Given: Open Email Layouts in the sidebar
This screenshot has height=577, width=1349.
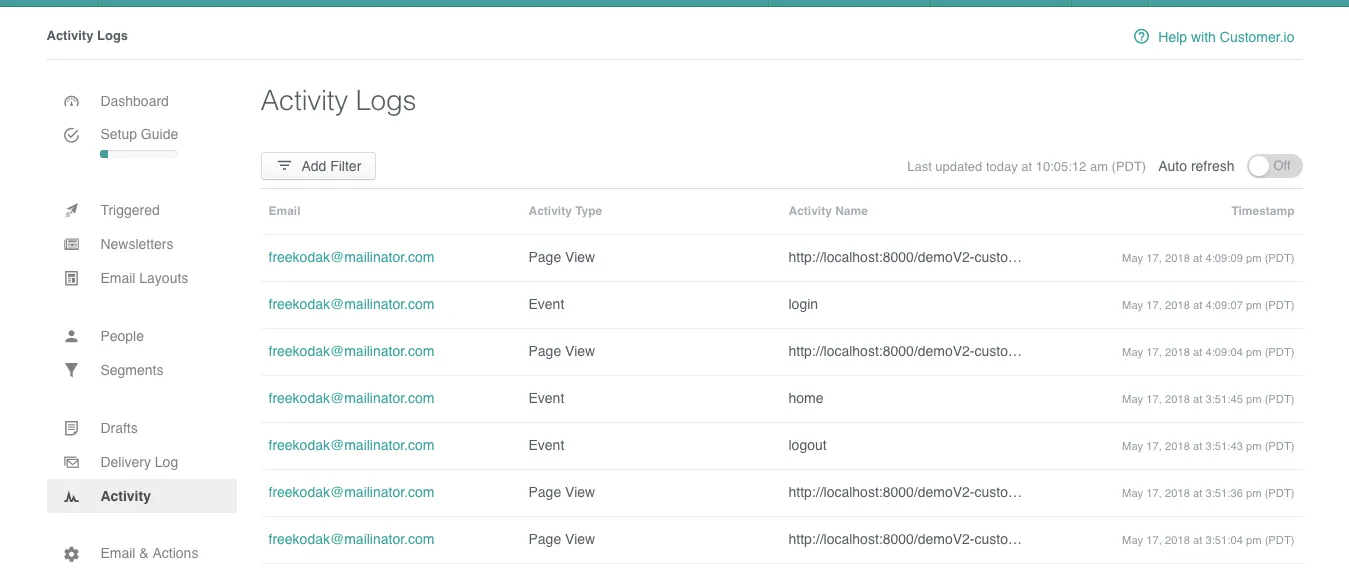Looking at the screenshot, I should coord(142,279).
